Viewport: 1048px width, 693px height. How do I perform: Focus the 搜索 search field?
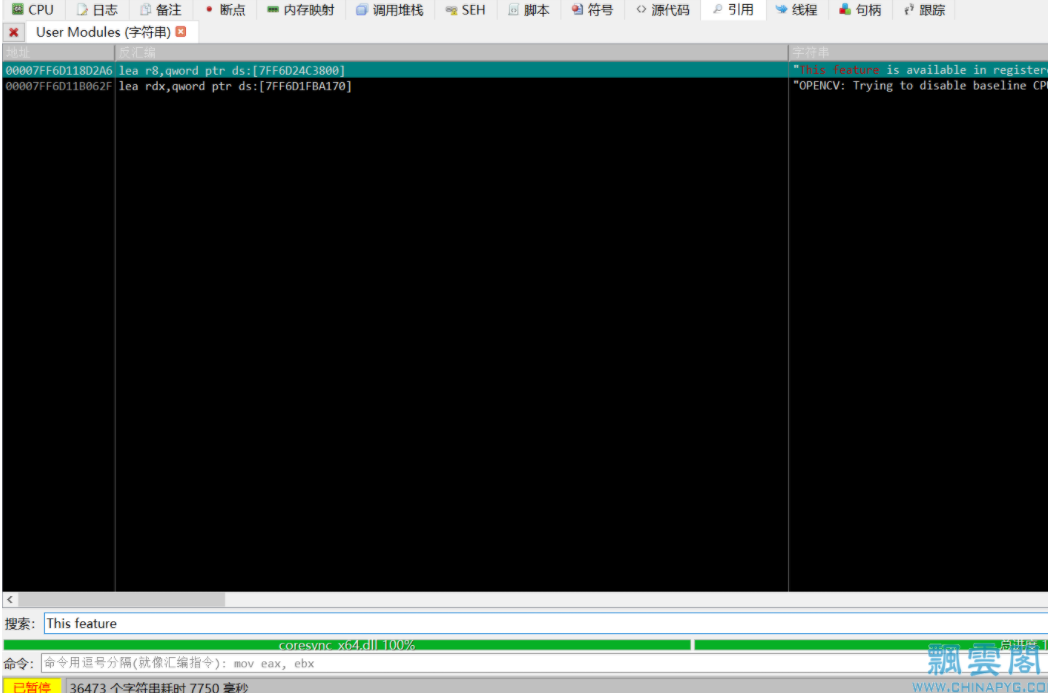(x=545, y=623)
